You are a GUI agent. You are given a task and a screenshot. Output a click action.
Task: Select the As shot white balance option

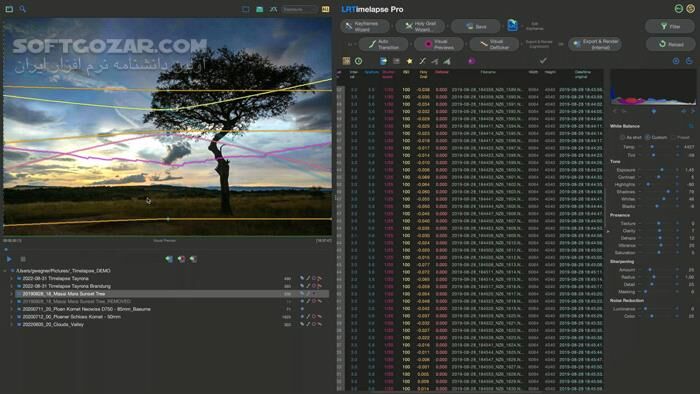coord(631,137)
